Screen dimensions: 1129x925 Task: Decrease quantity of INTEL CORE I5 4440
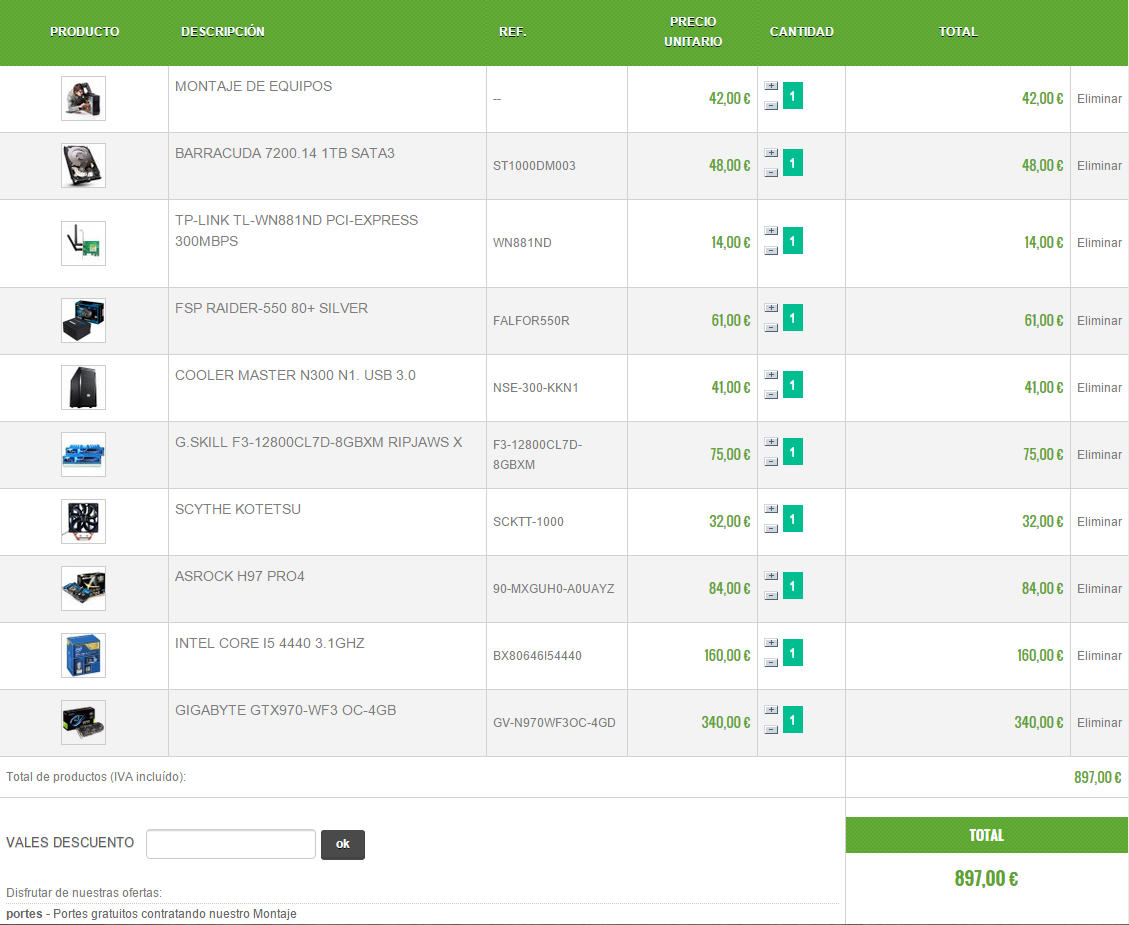[x=771, y=662]
